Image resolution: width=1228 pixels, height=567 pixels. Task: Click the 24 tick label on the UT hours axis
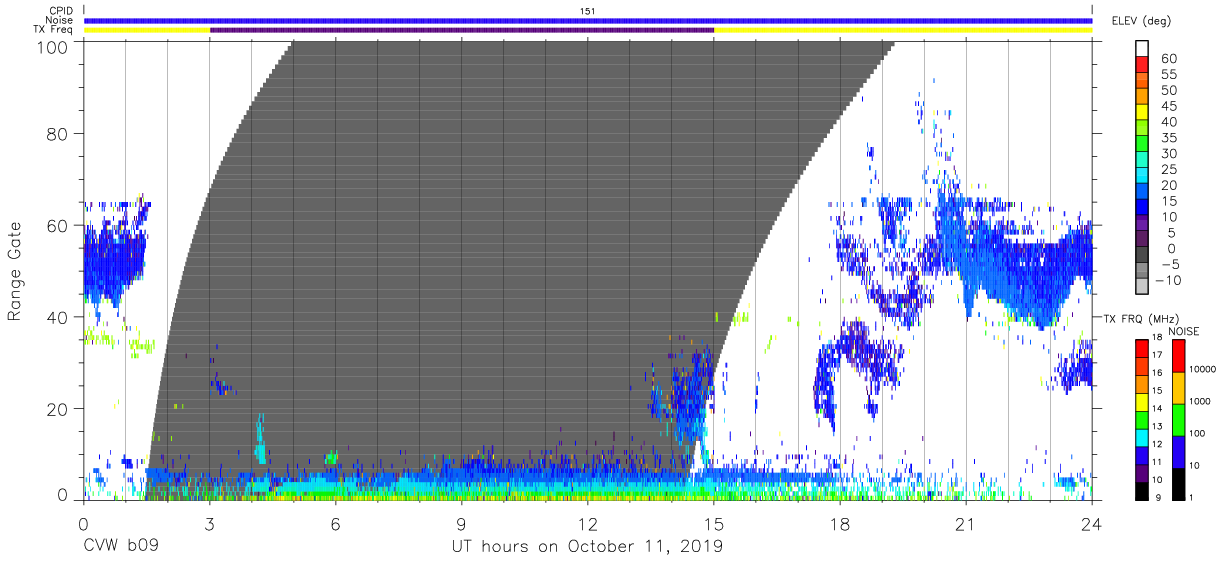pos(1092,522)
